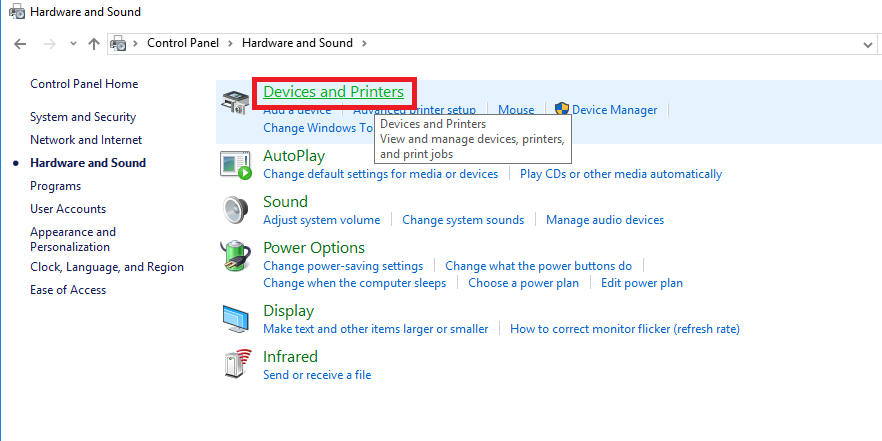Open the Power Options heading
Viewport: 882px width, 441px height.
314,248
